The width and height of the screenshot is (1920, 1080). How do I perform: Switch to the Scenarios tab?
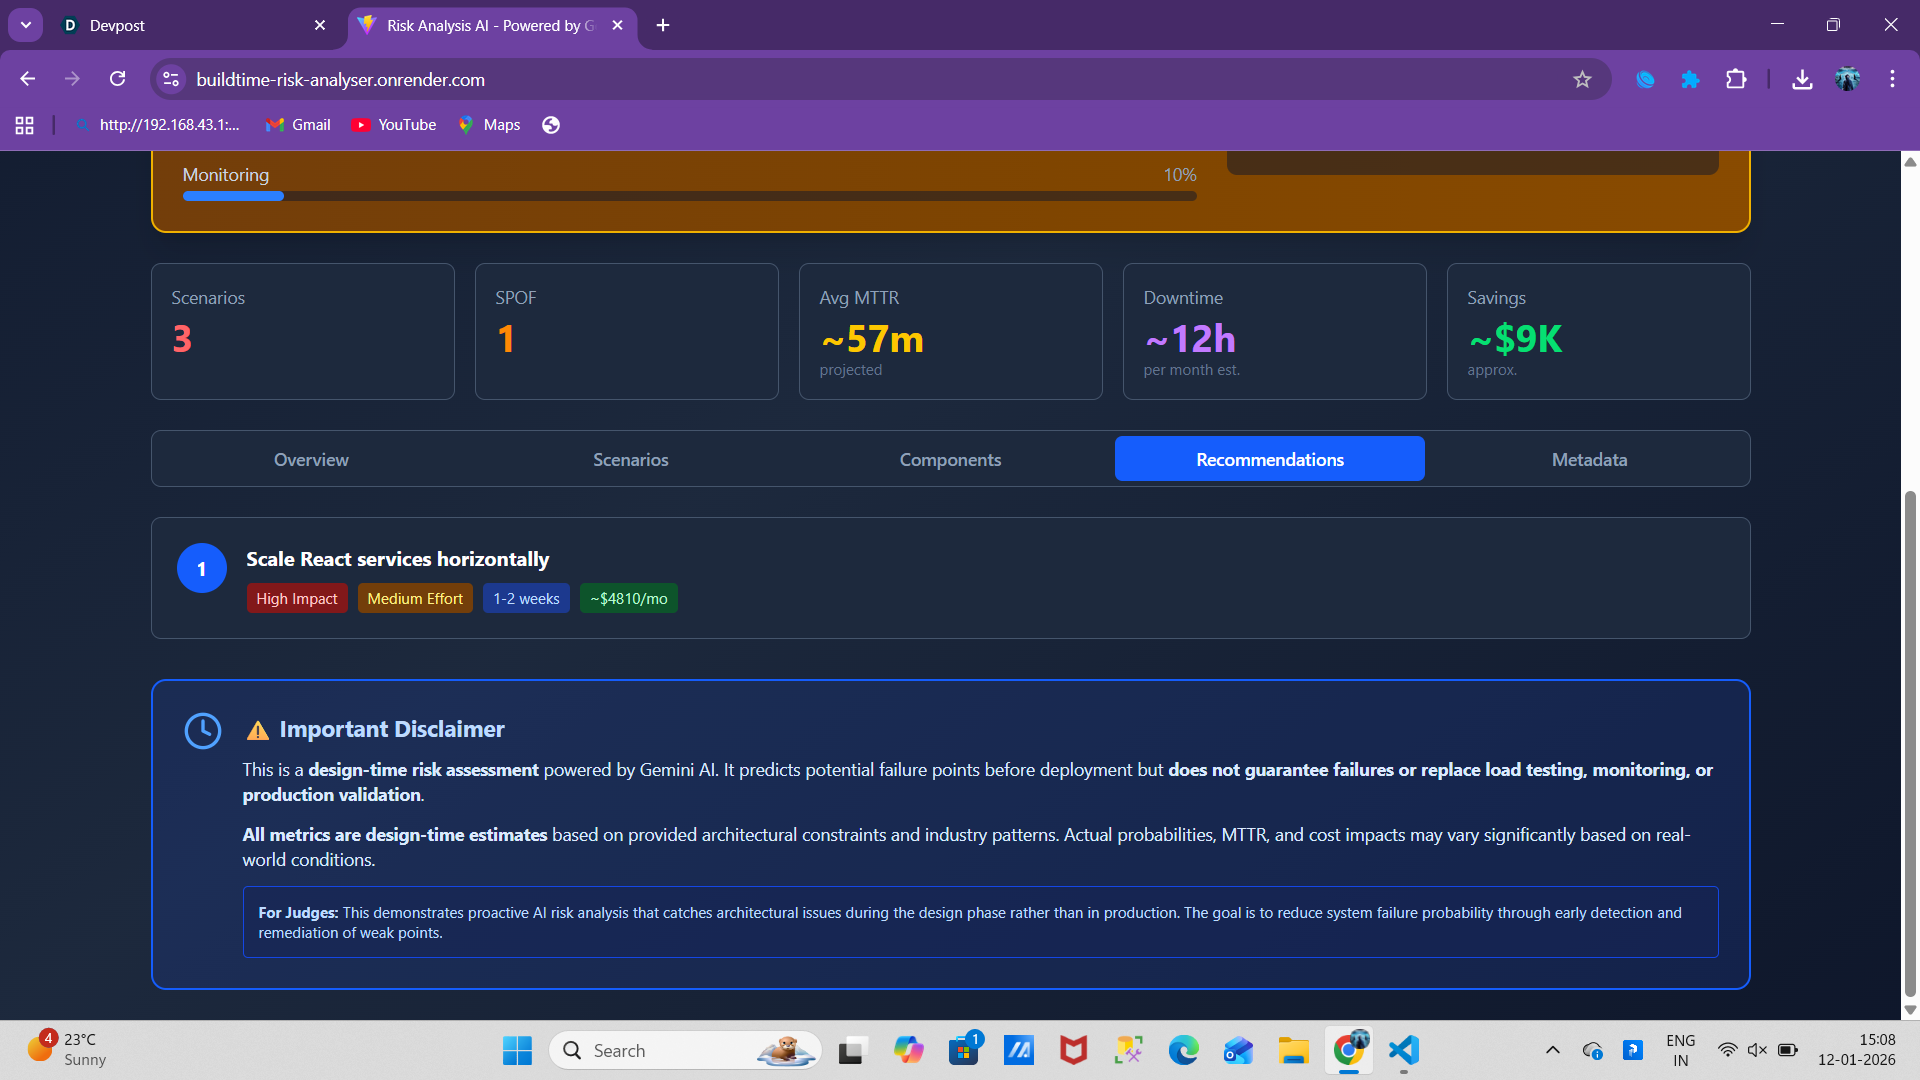point(630,459)
